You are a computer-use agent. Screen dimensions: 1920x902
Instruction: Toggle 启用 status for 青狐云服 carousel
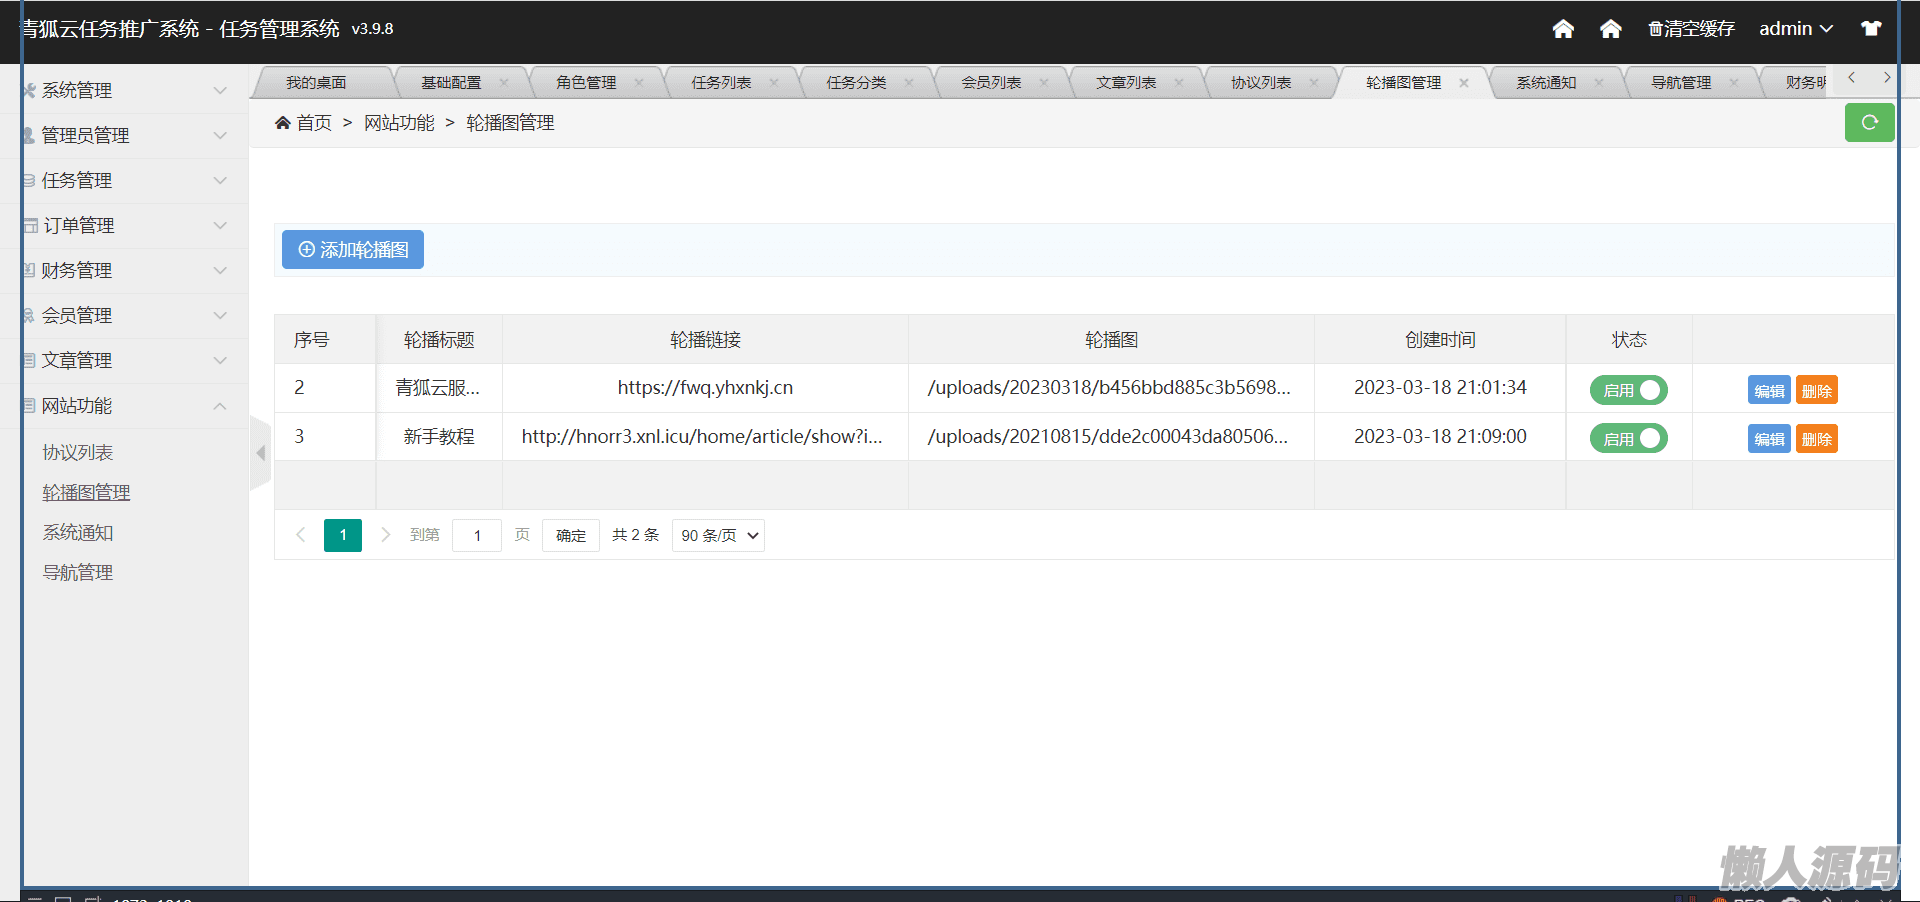(1628, 390)
